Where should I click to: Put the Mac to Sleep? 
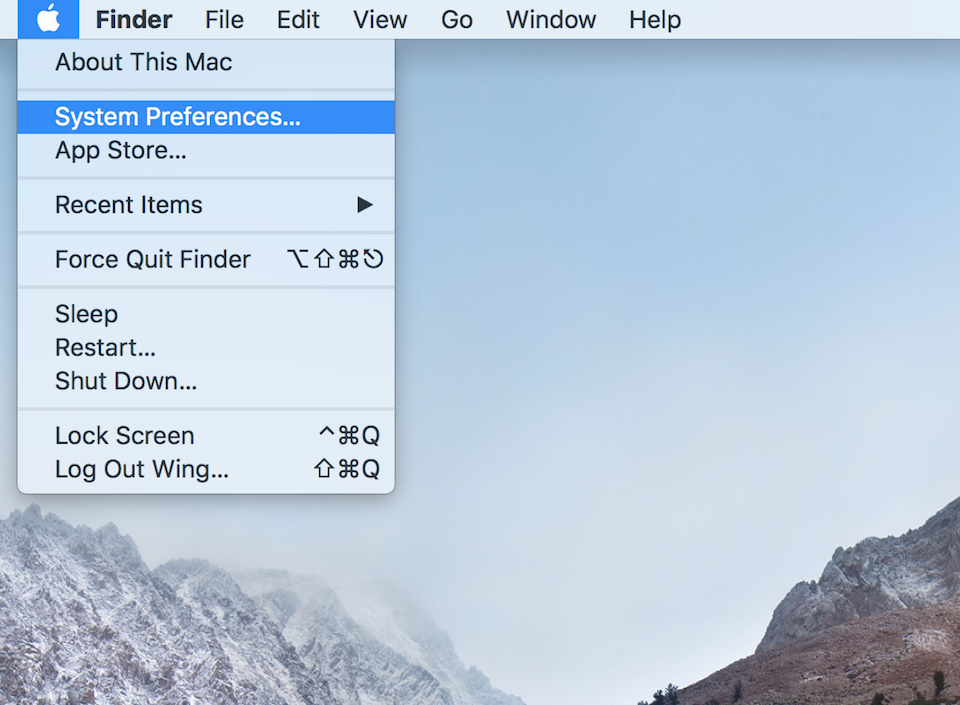pyautogui.click(x=86, y=313)
